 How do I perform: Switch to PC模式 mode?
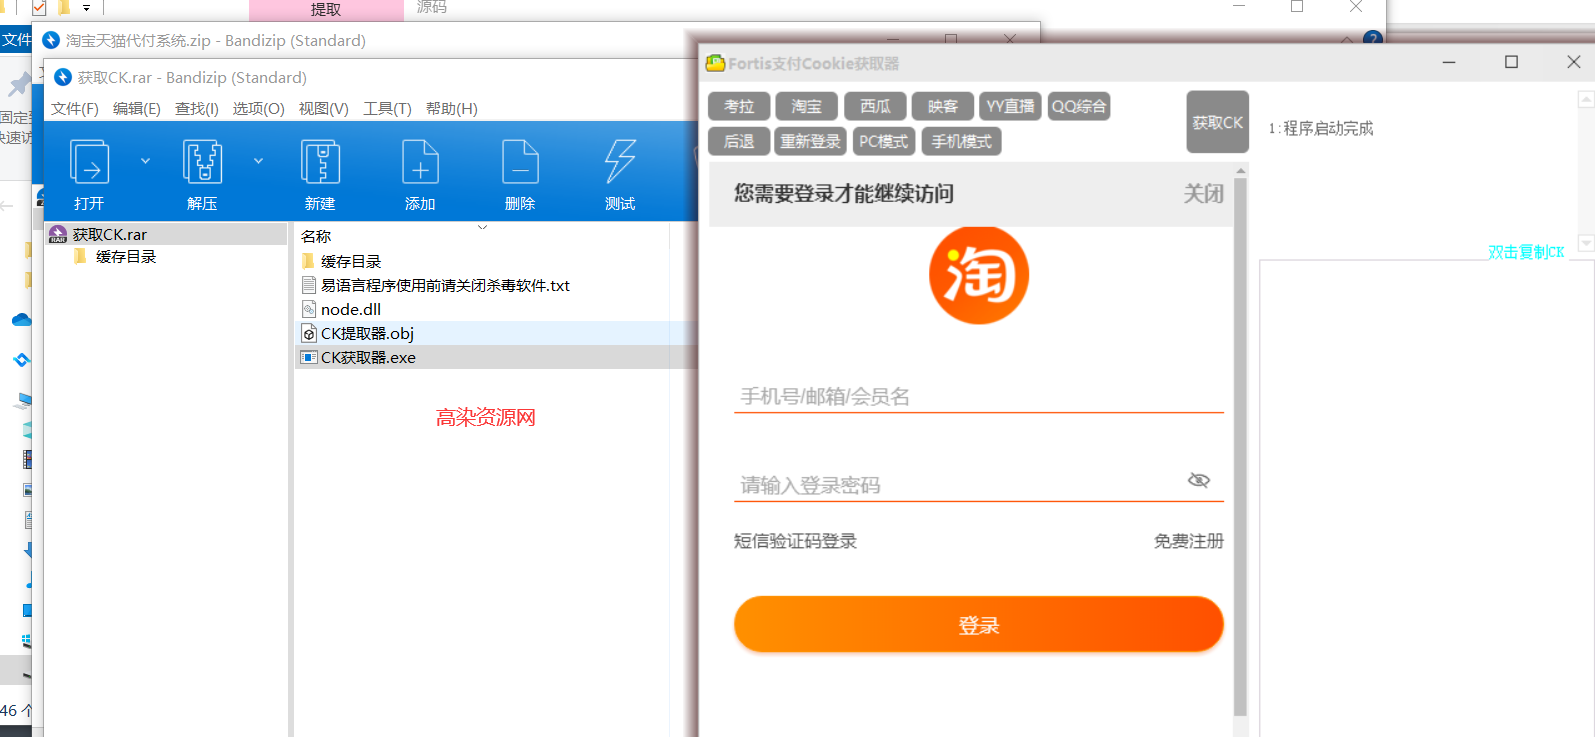click(x=883, y=142)
